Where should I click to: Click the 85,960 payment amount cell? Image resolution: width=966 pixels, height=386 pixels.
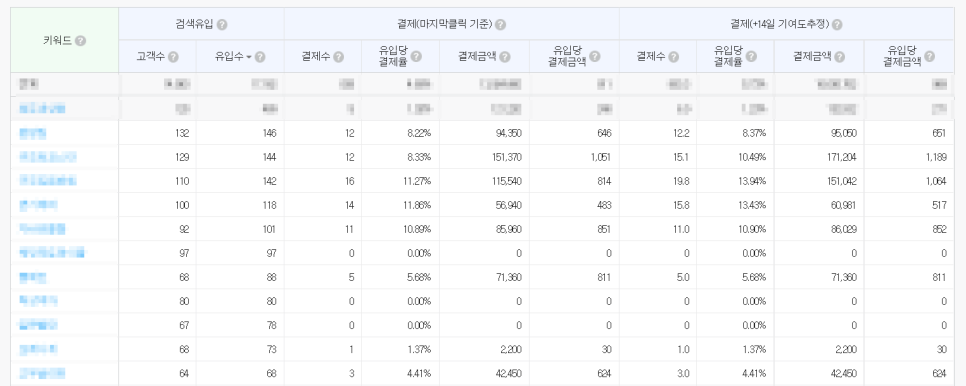484,229
